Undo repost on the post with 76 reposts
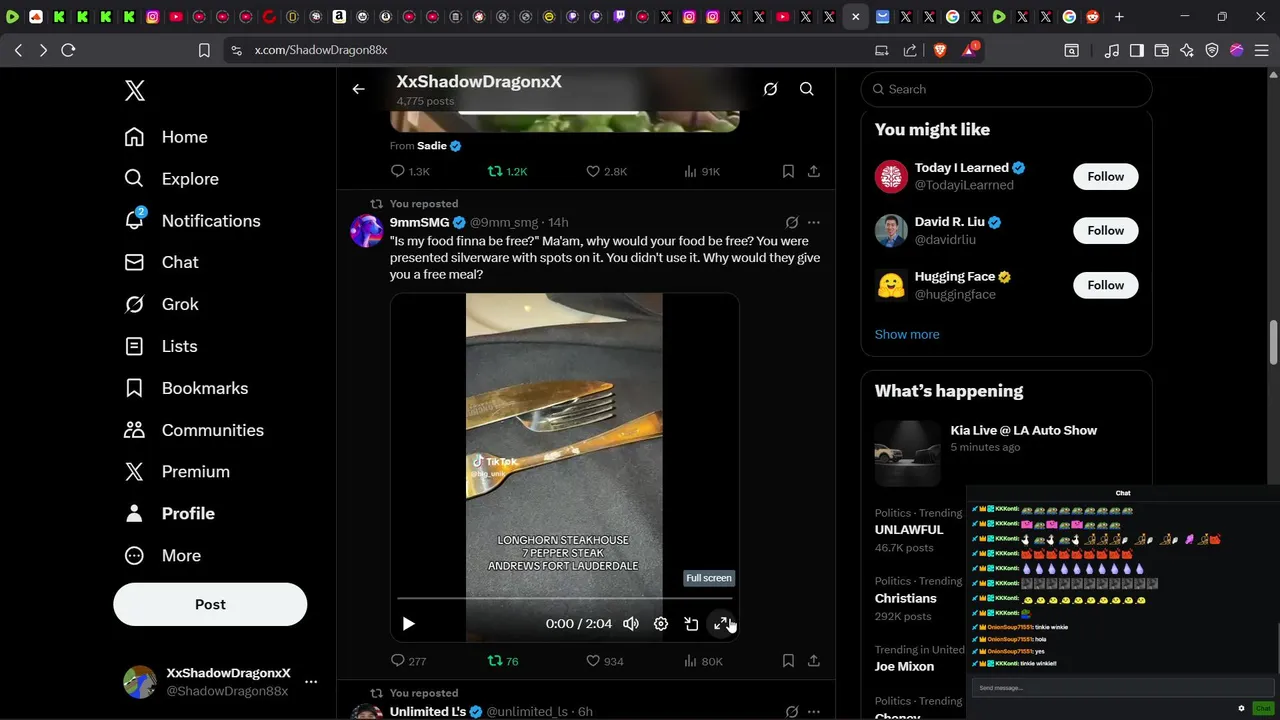 point(503,661)
